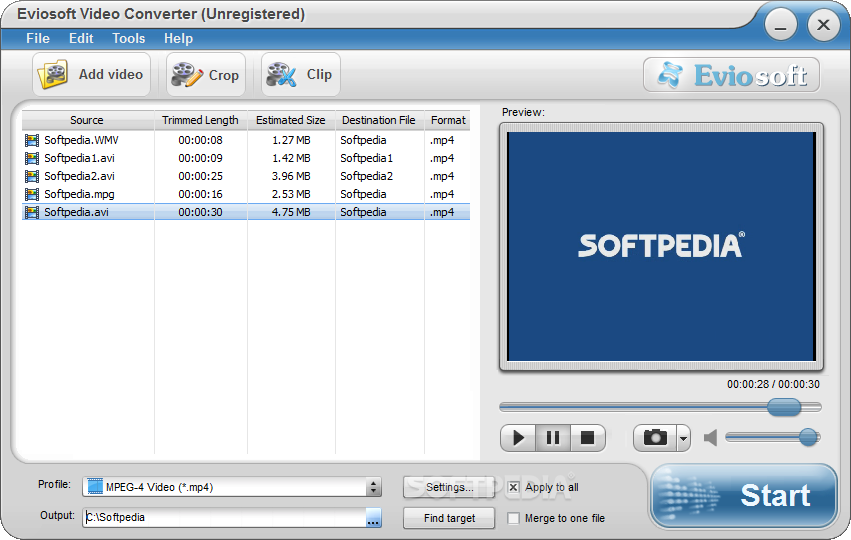Click estimated size 1.42 MB

[x=291, y=158]
